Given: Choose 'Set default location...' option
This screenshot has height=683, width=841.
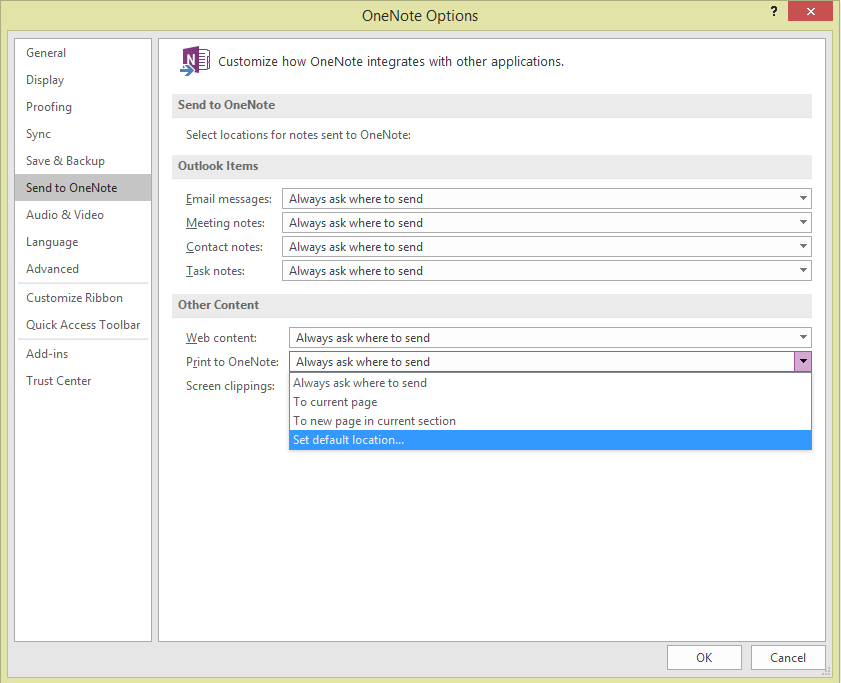Looking at the screenshot, I should [550, 440].
